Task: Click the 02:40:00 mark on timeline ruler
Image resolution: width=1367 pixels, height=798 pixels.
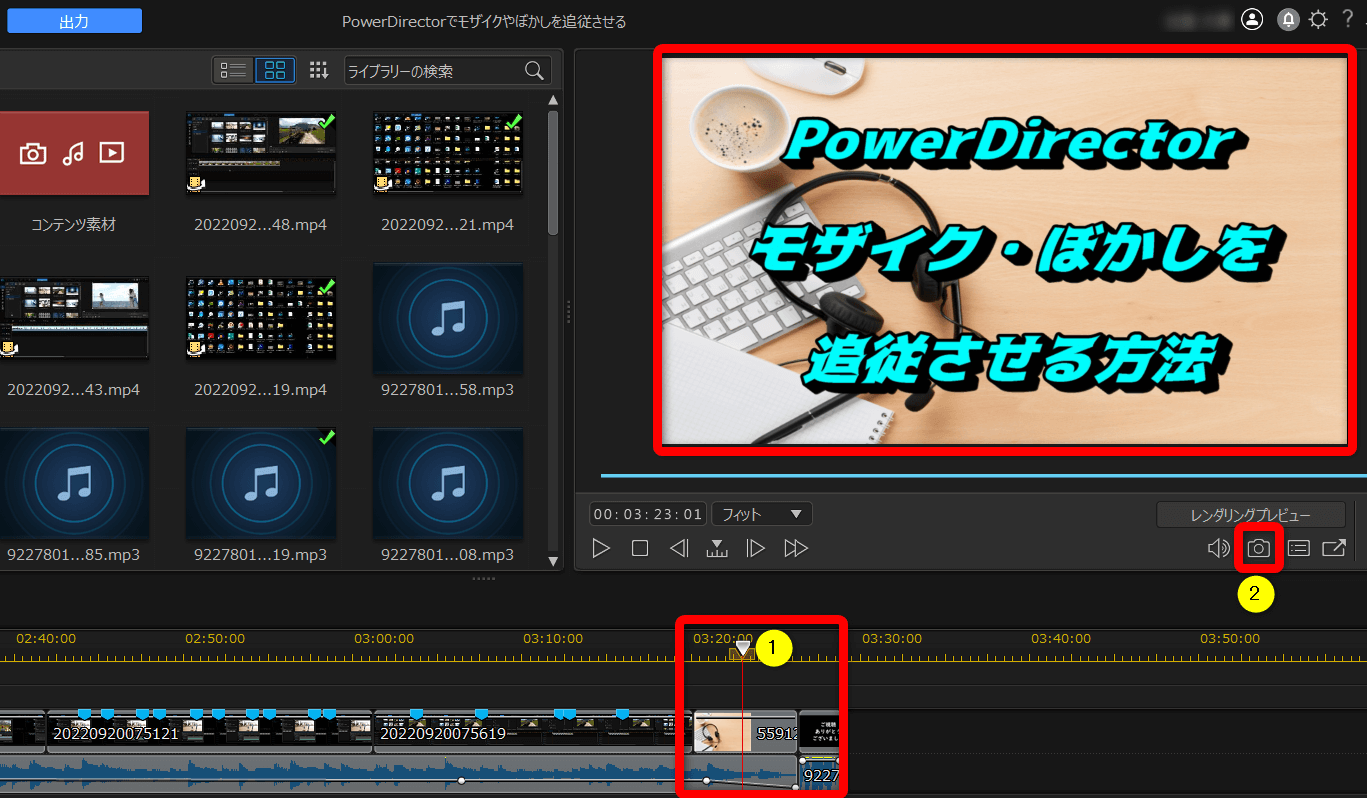Action: (x=46, y=638)
